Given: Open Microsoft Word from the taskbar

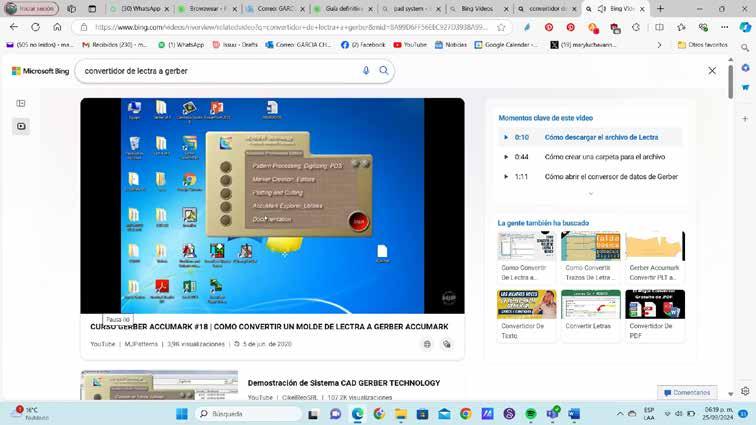Looking at the screenshot, I should [x=574, y=414].
